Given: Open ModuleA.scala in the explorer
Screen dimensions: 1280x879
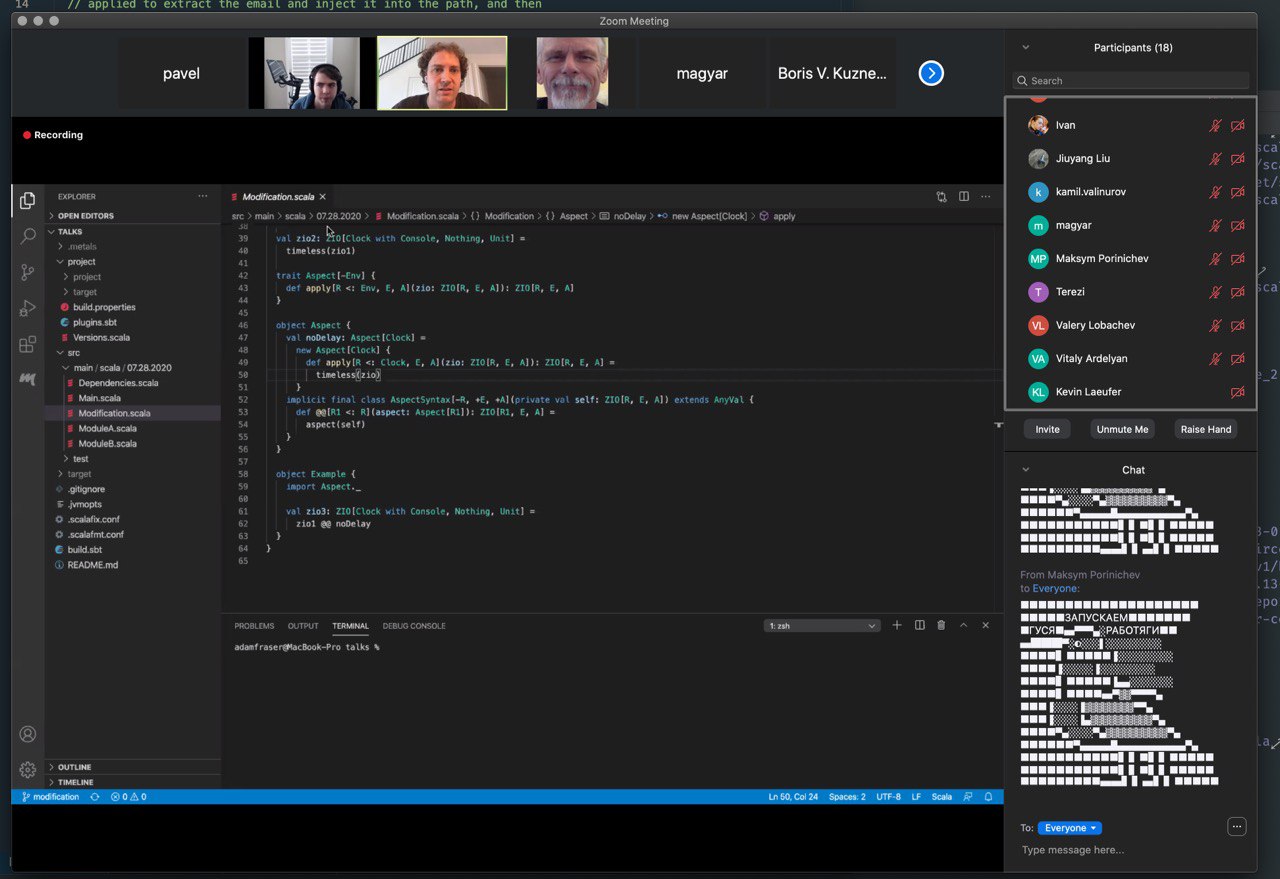Looking at the screenshot, I should pyautogui.click(x=107, y=428).
